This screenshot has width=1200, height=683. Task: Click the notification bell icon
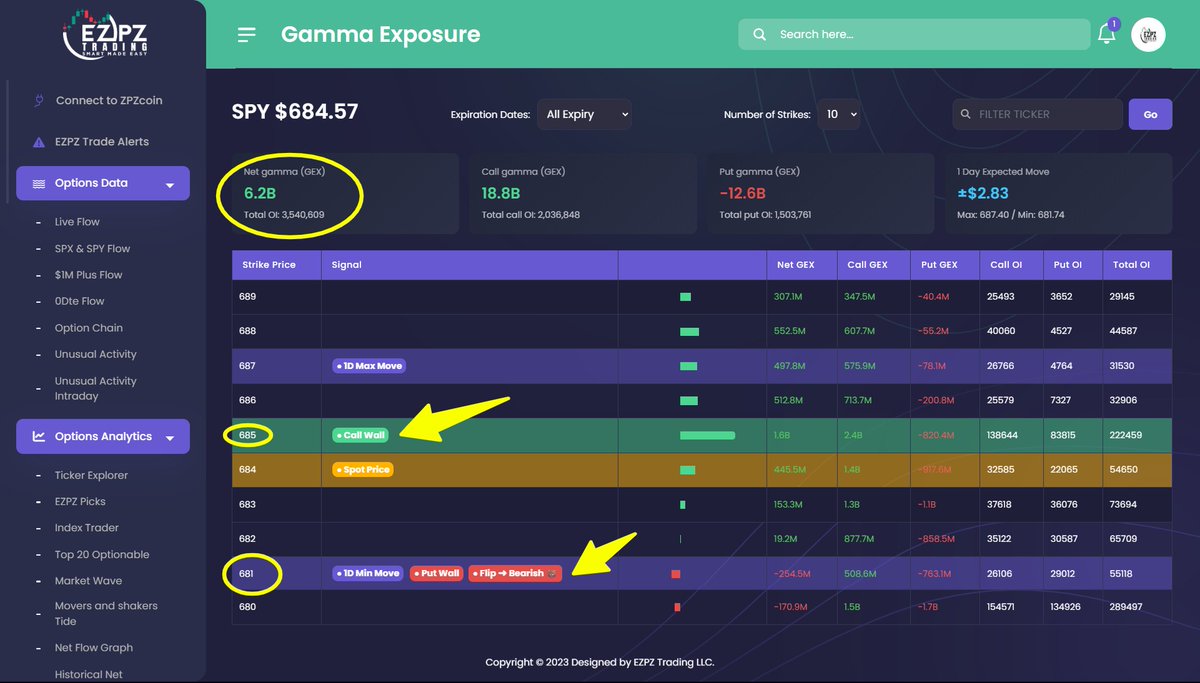[x=1106, y=33]
